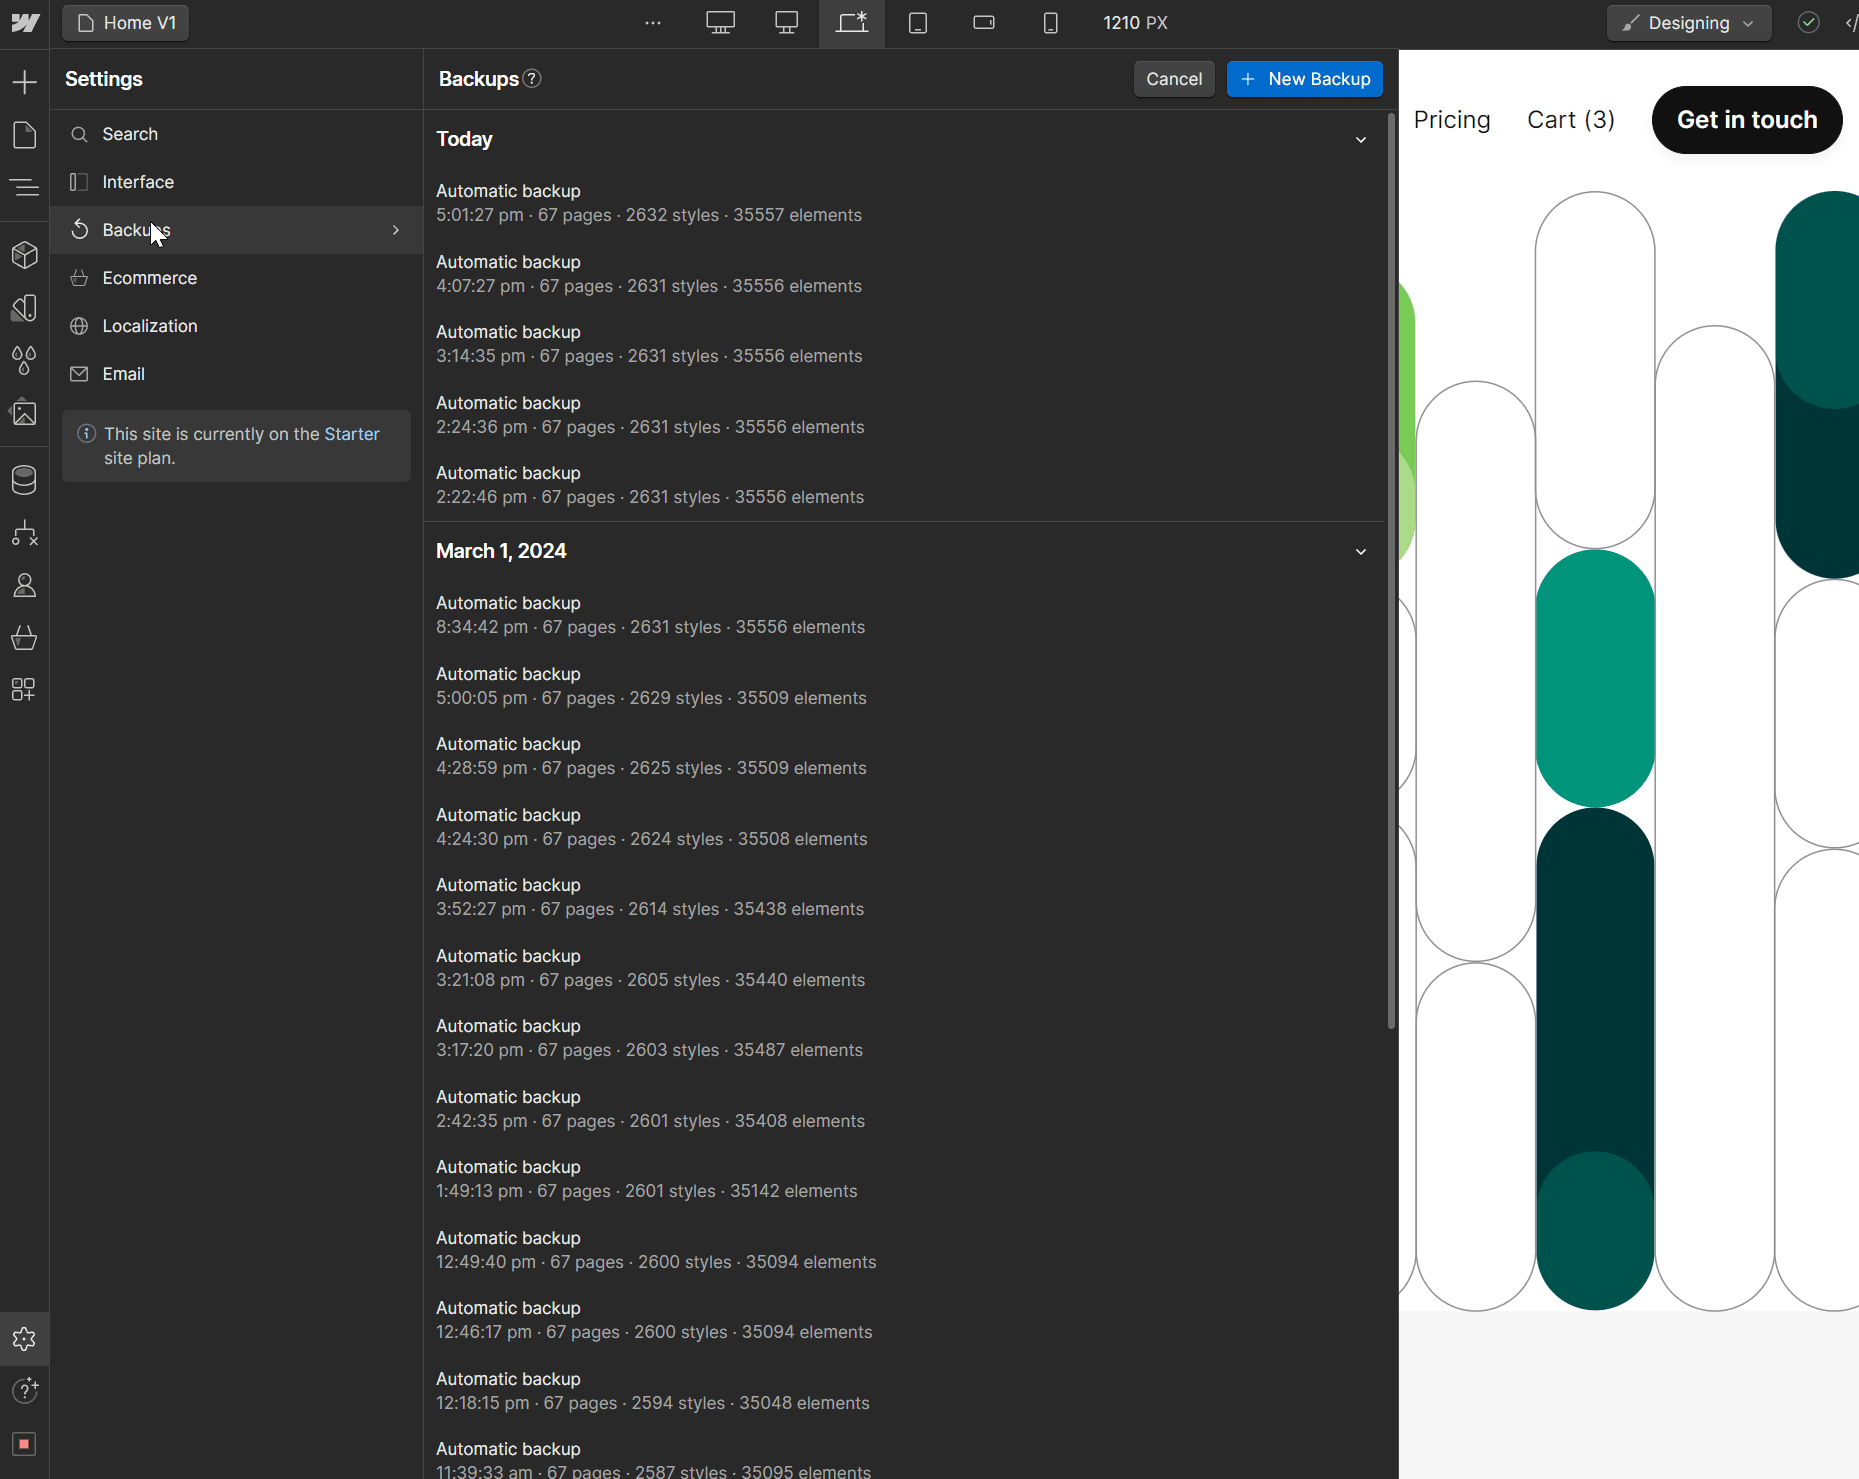The width and height of the screenshot is (1859, 1479).
Task: Select the 12:18:15 pm automatic backup
Action: pos(905,1391)
